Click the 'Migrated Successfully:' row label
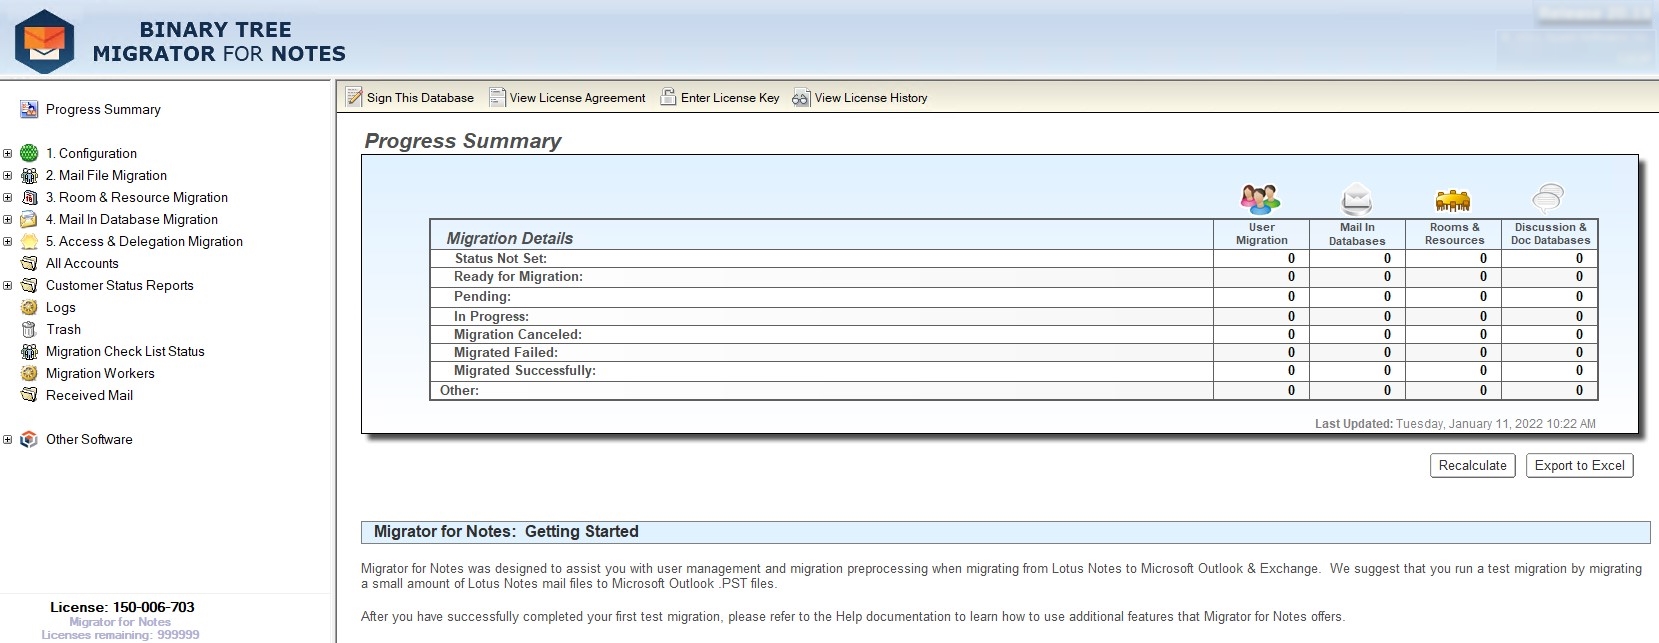The width and height of the screenshot is (1659, 643). (525, 370)
